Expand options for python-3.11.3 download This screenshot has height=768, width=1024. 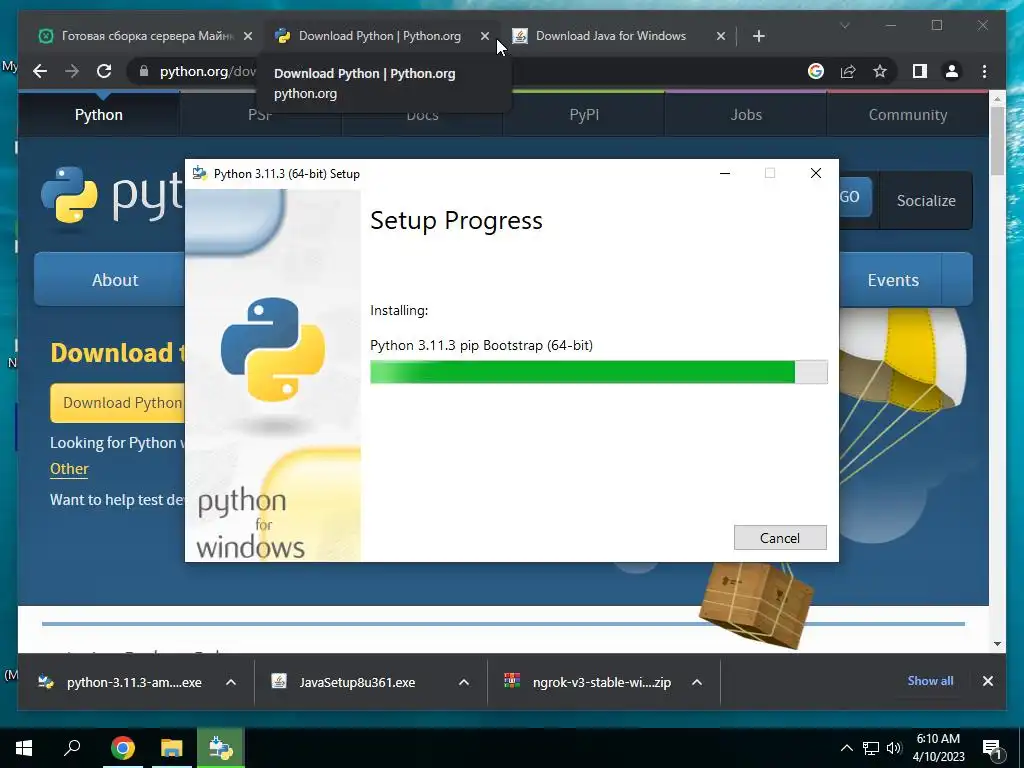[231, 682]
